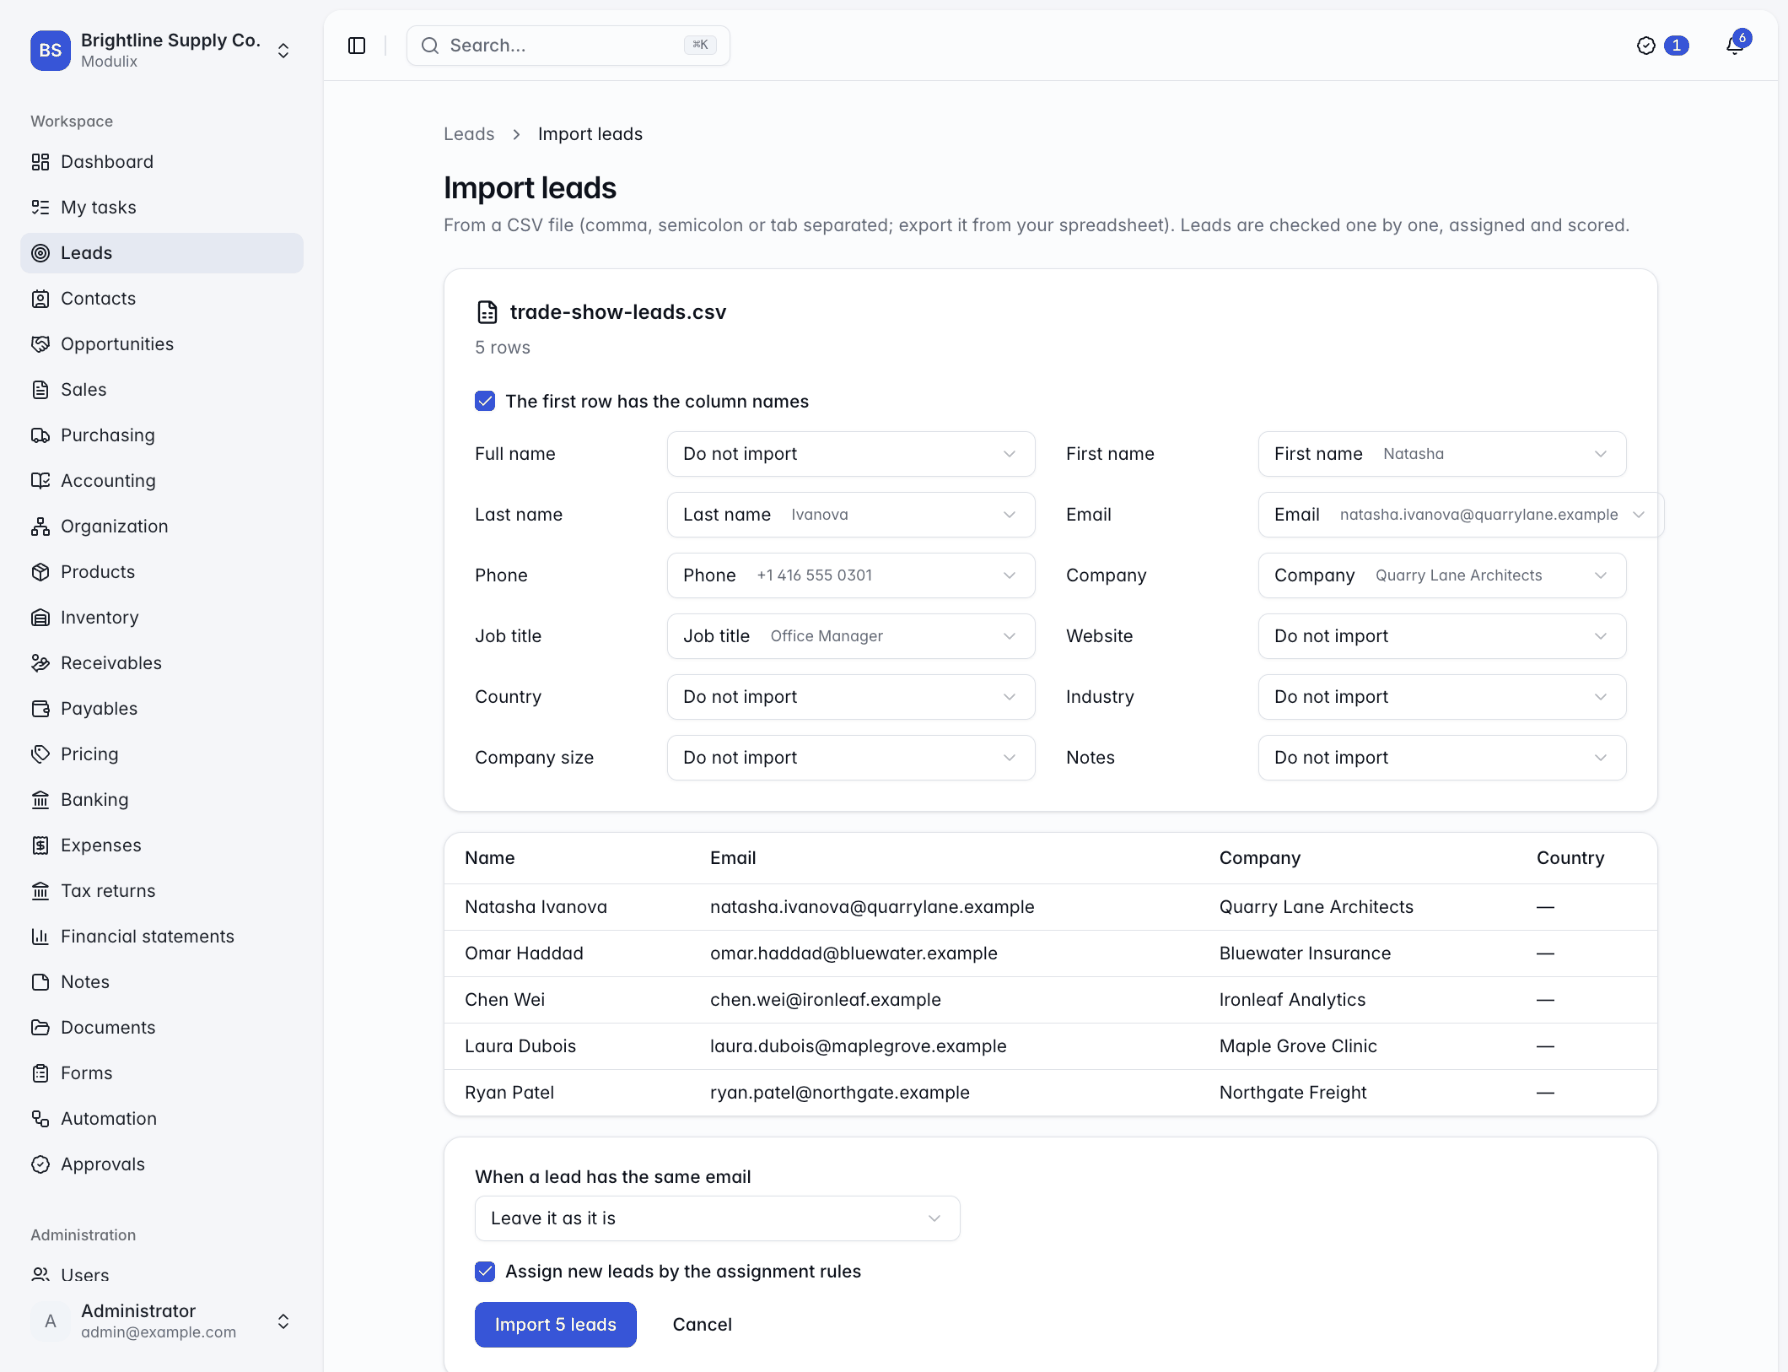Viewport: 1788px width, 1372px height.
Task: Toggle the sidebar panel icon
Action: pos(357,45)
